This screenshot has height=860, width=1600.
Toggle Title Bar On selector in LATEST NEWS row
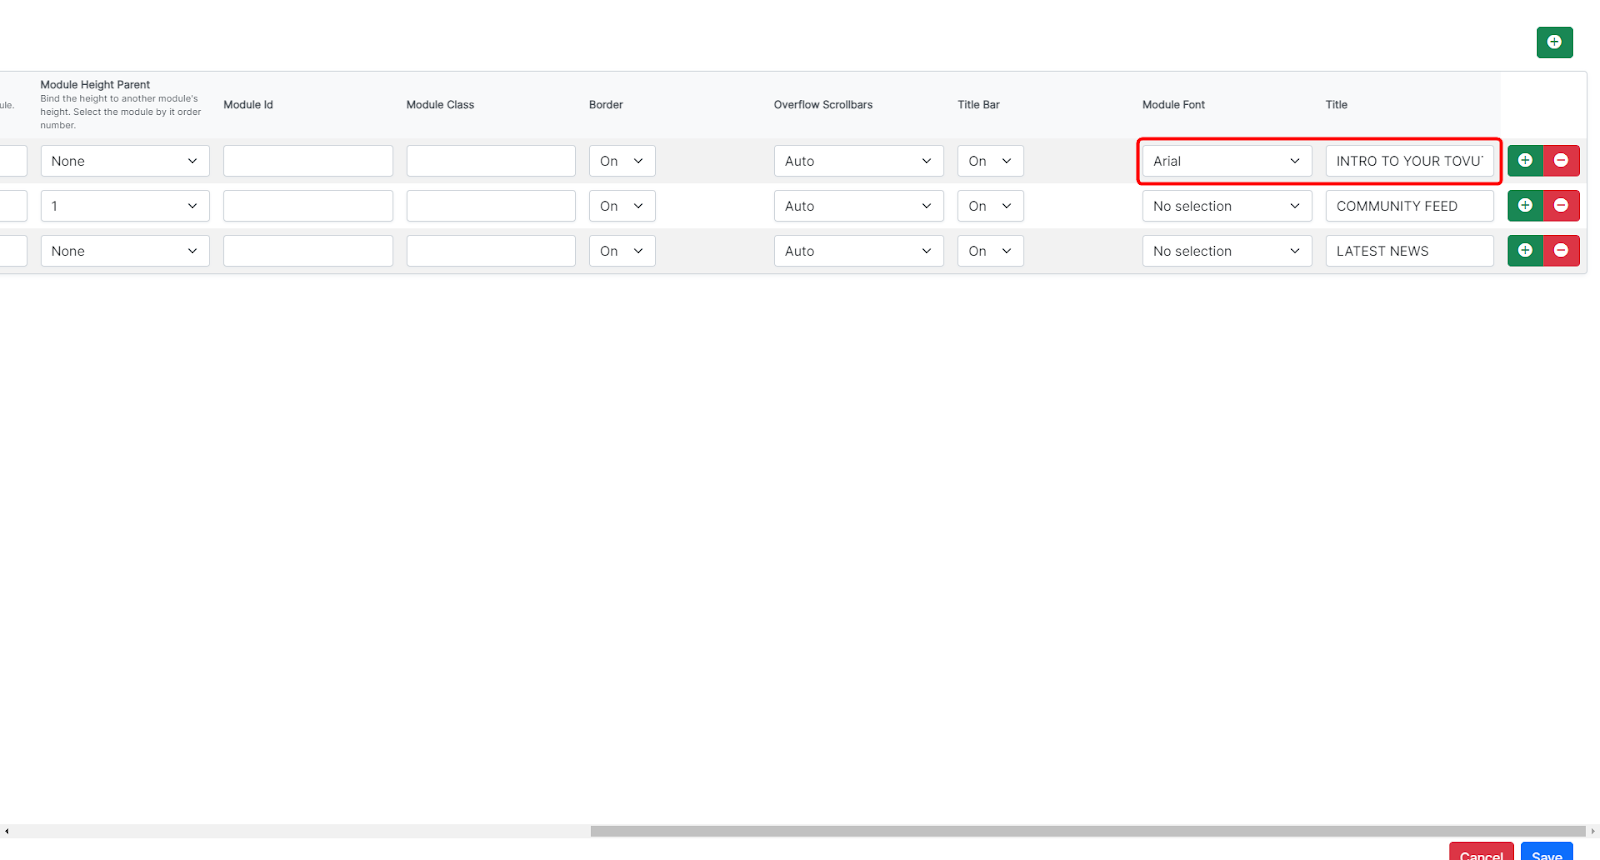point(990,251)
